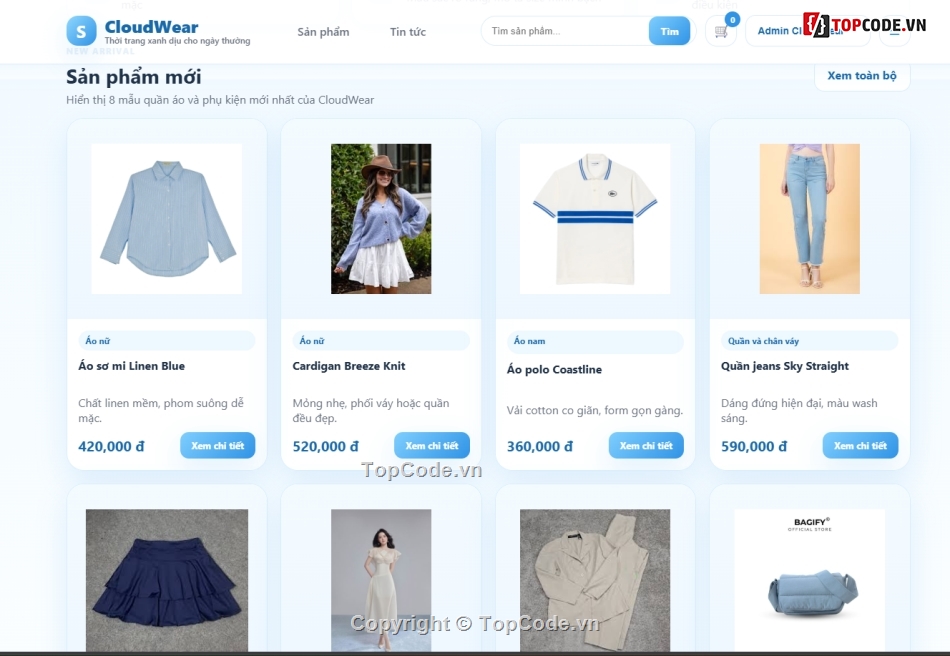The image size is (950, 656).
Task: Click the Áo sơ mi Linen Blue title
Action: [x=131, y=366]
